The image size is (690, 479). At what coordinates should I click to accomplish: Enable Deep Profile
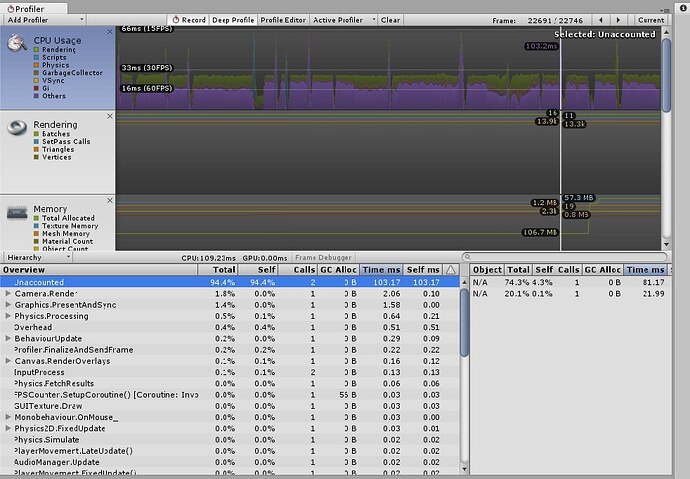[233, 20]
